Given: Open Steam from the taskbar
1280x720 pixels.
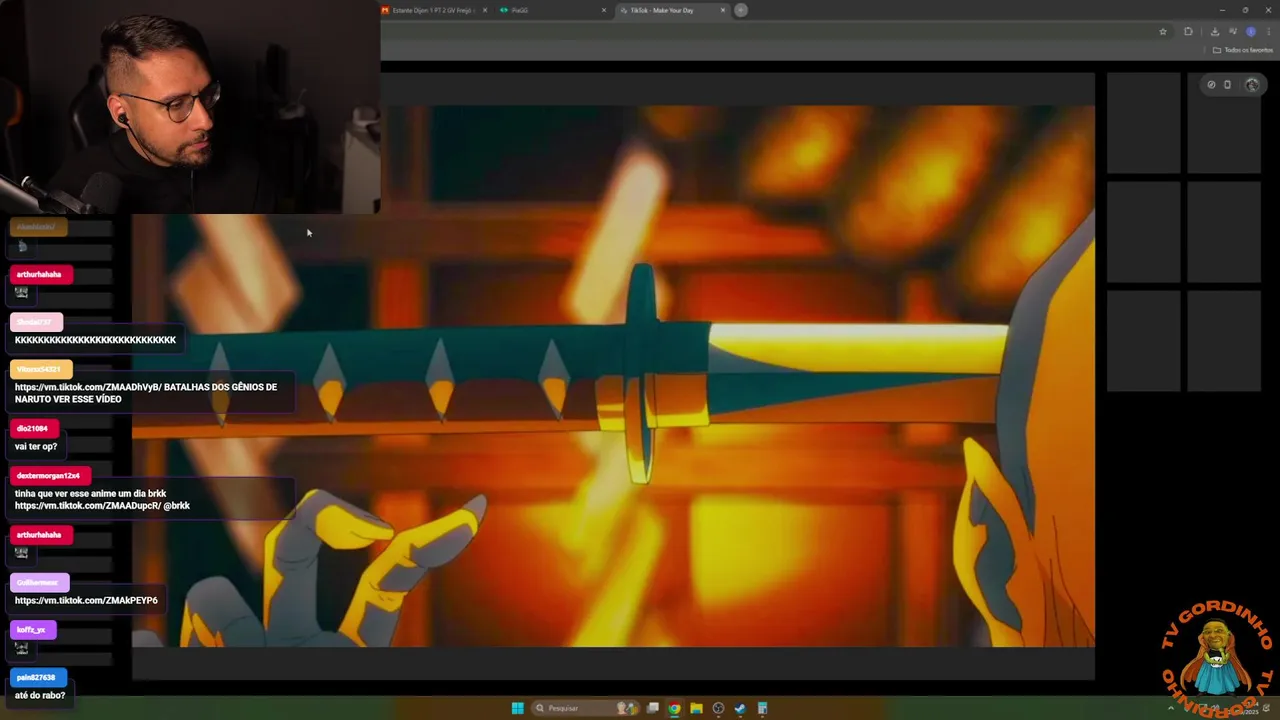Looking at the screenshot, I should [x=740, y=708].
